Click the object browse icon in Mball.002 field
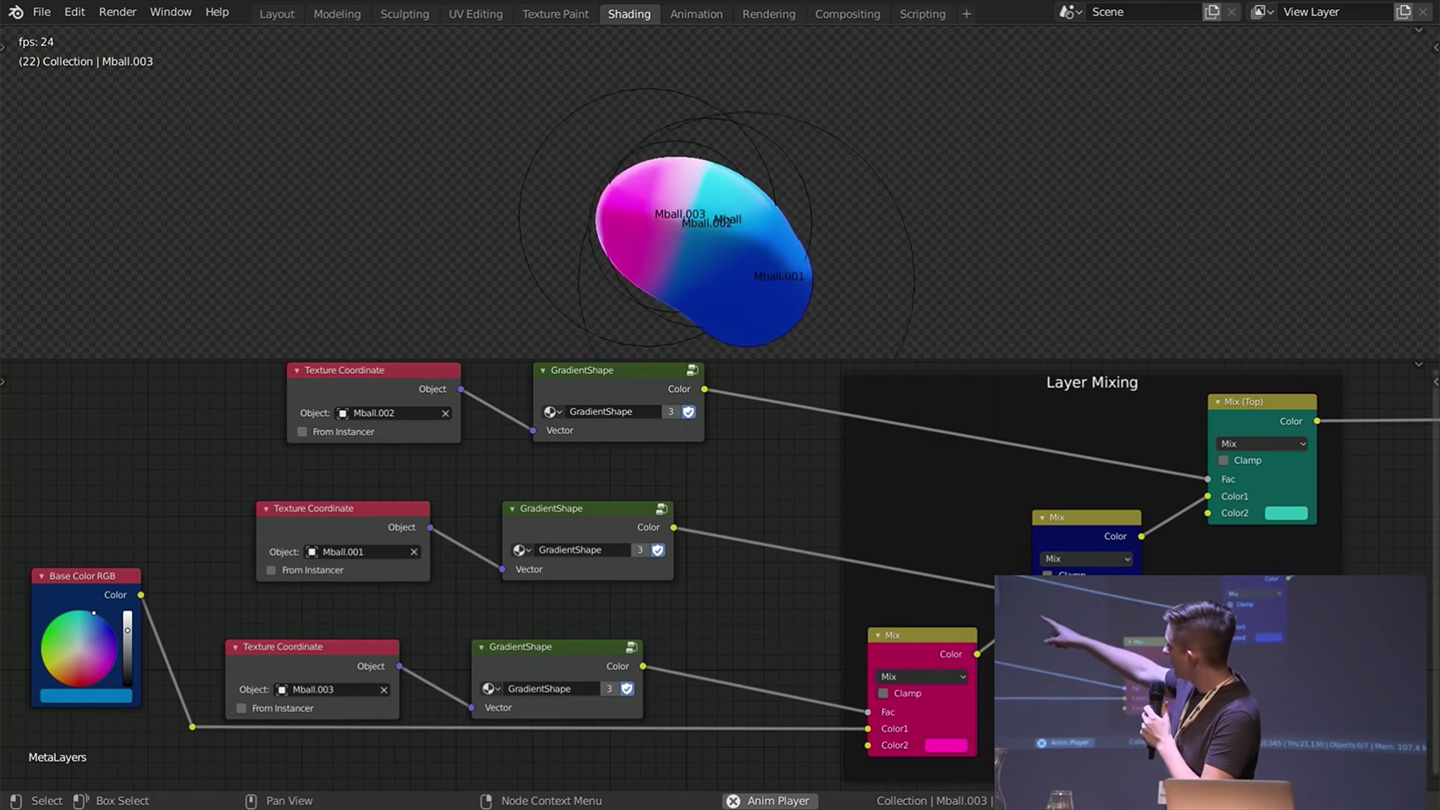Image resolution: width=1440 pixels, height=810 pixels. coord(344,412)
